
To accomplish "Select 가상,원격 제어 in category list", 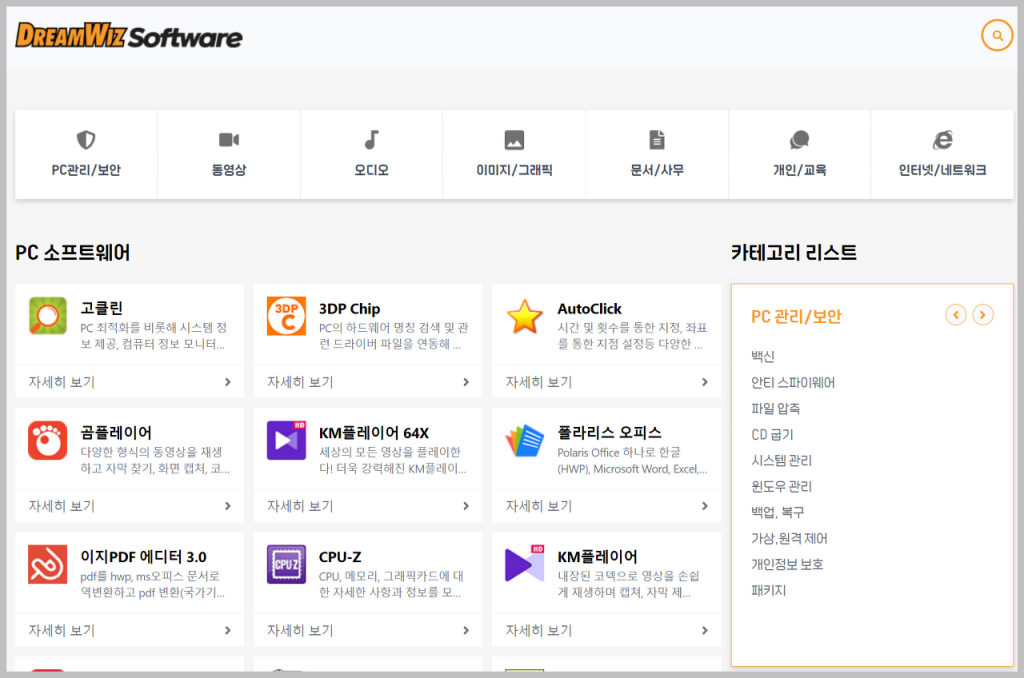I will click(789, 538).
